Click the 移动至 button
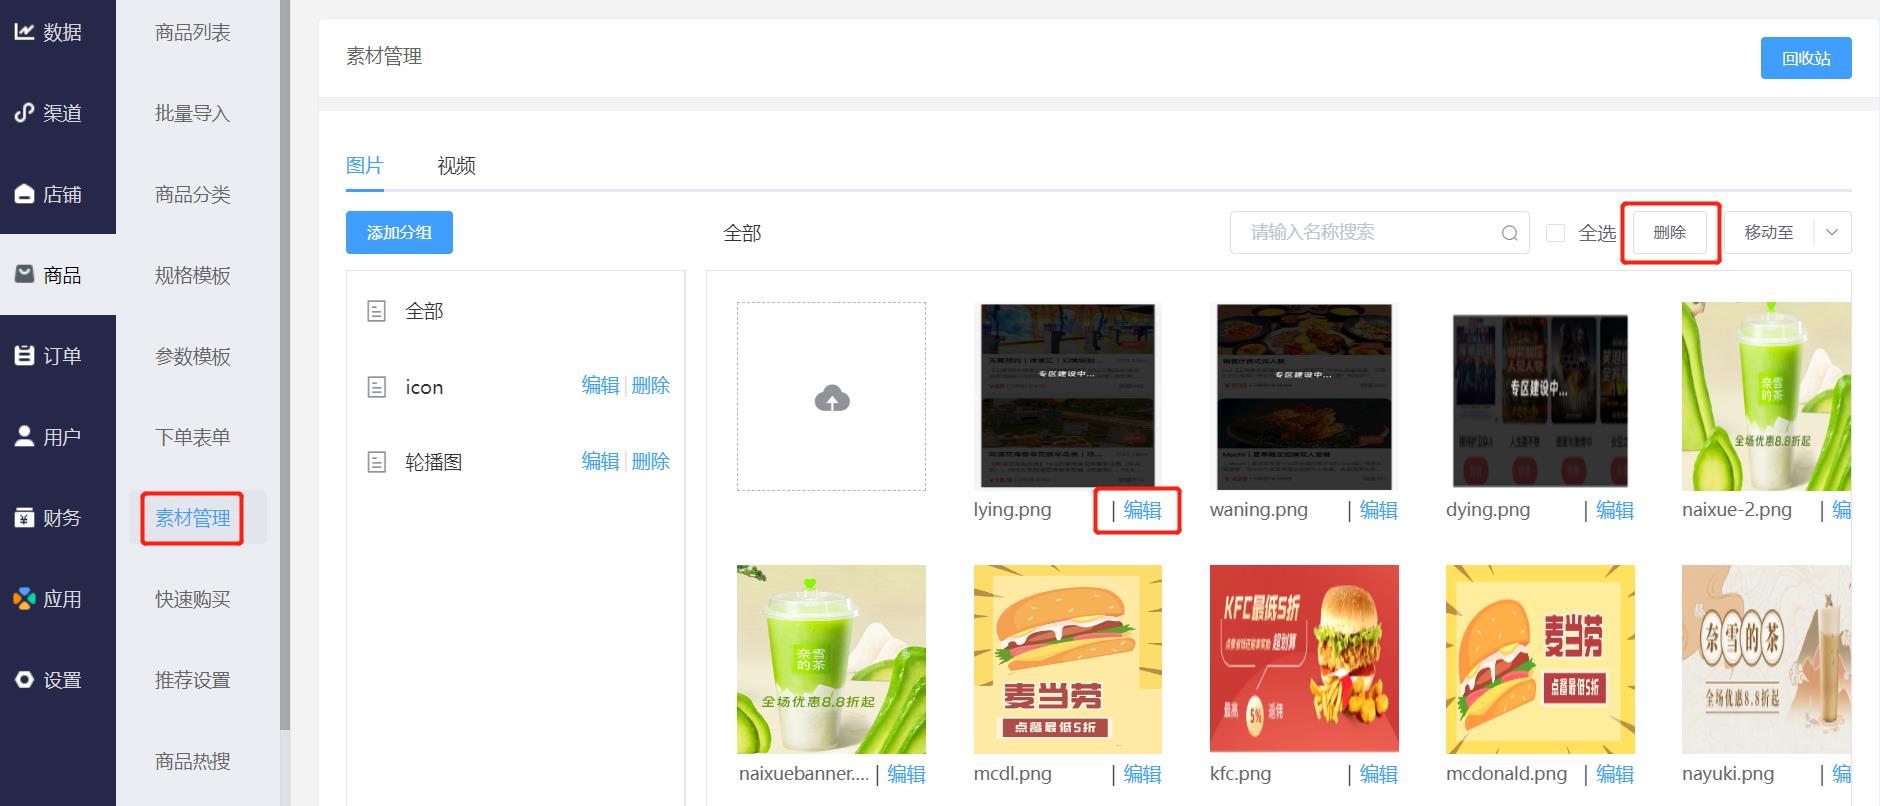1880x806 pixels. [x=1768, y=232]
